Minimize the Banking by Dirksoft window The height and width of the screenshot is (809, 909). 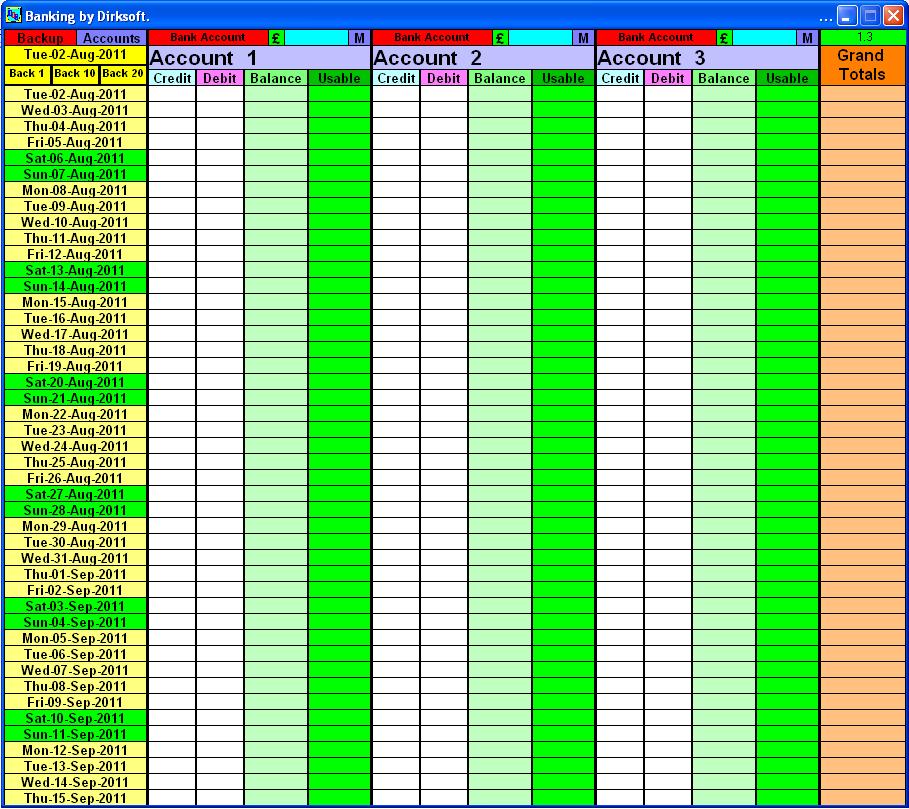[846, 16]
